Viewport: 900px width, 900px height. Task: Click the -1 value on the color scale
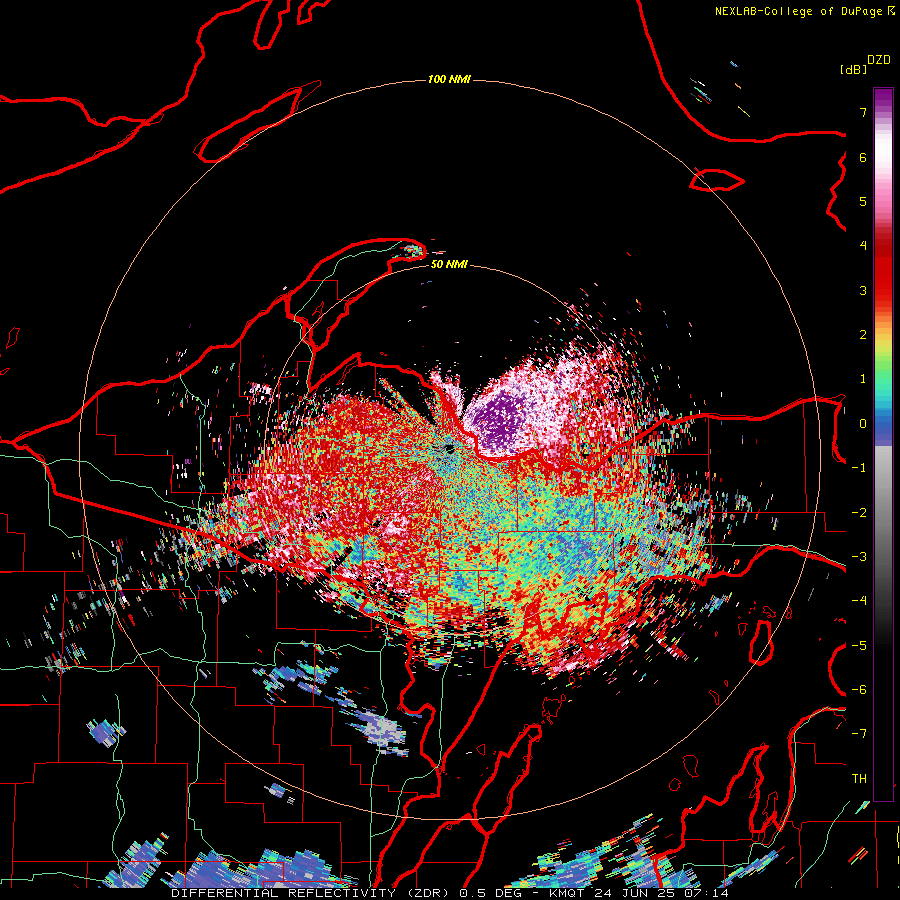point(859,468)
